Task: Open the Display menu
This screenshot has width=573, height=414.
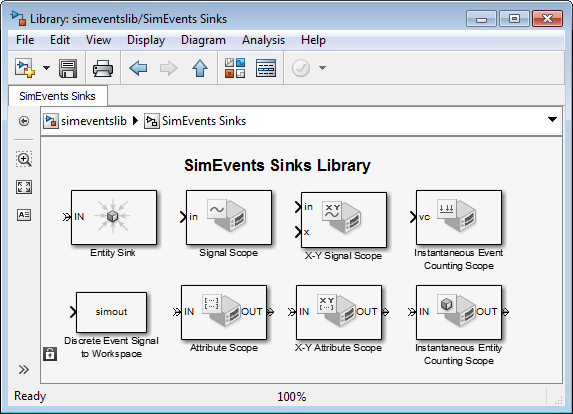Action: point(146,40)
